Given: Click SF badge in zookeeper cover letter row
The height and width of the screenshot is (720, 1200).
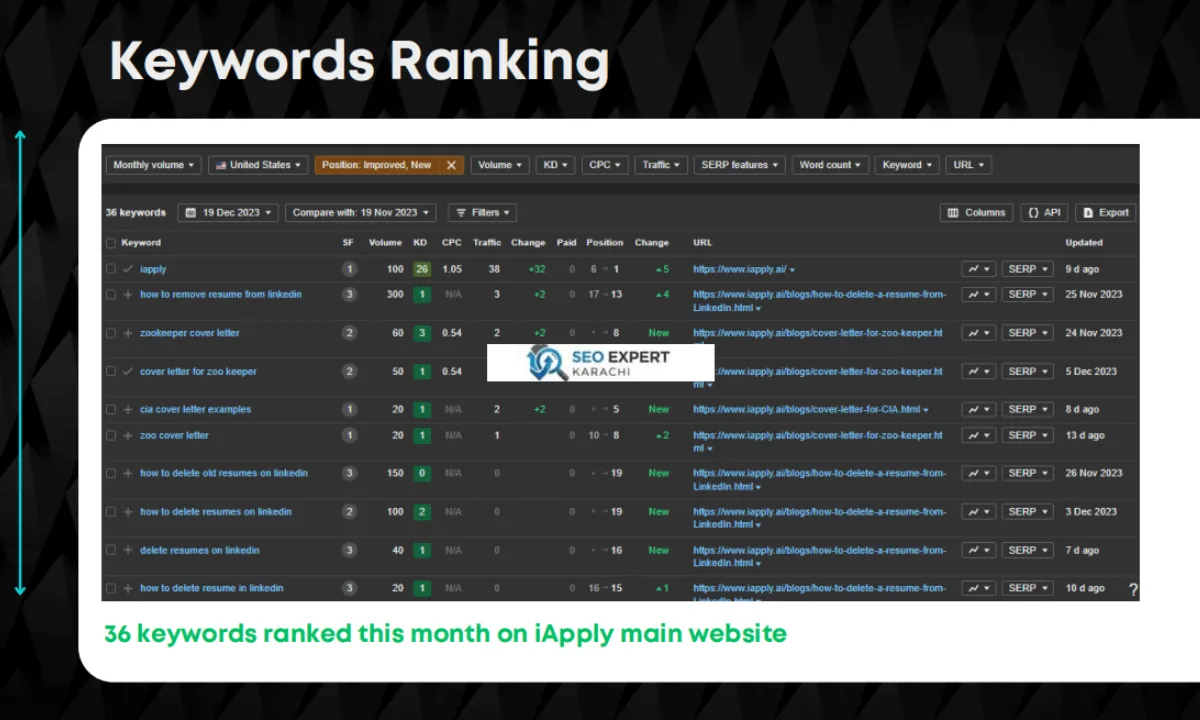Looking at the screenshot, I should click(x=349, y=333).
